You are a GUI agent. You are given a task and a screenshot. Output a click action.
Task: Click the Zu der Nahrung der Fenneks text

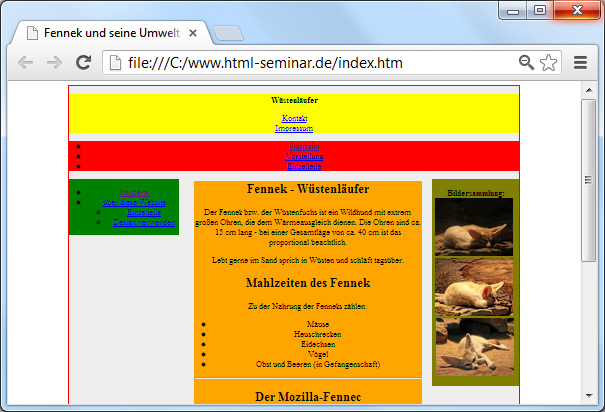(308, 306)
